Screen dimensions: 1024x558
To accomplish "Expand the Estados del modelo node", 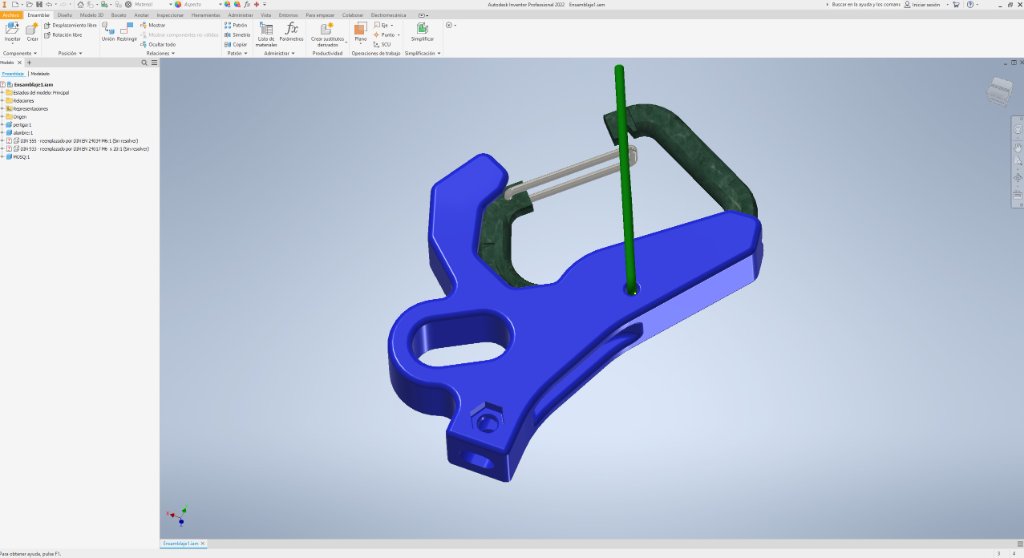I will point(3,93).
